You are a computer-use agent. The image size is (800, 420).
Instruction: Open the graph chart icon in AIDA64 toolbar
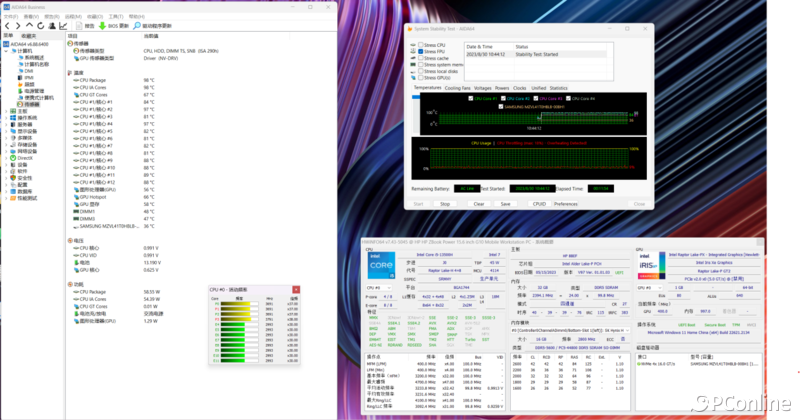coord(63,26)
